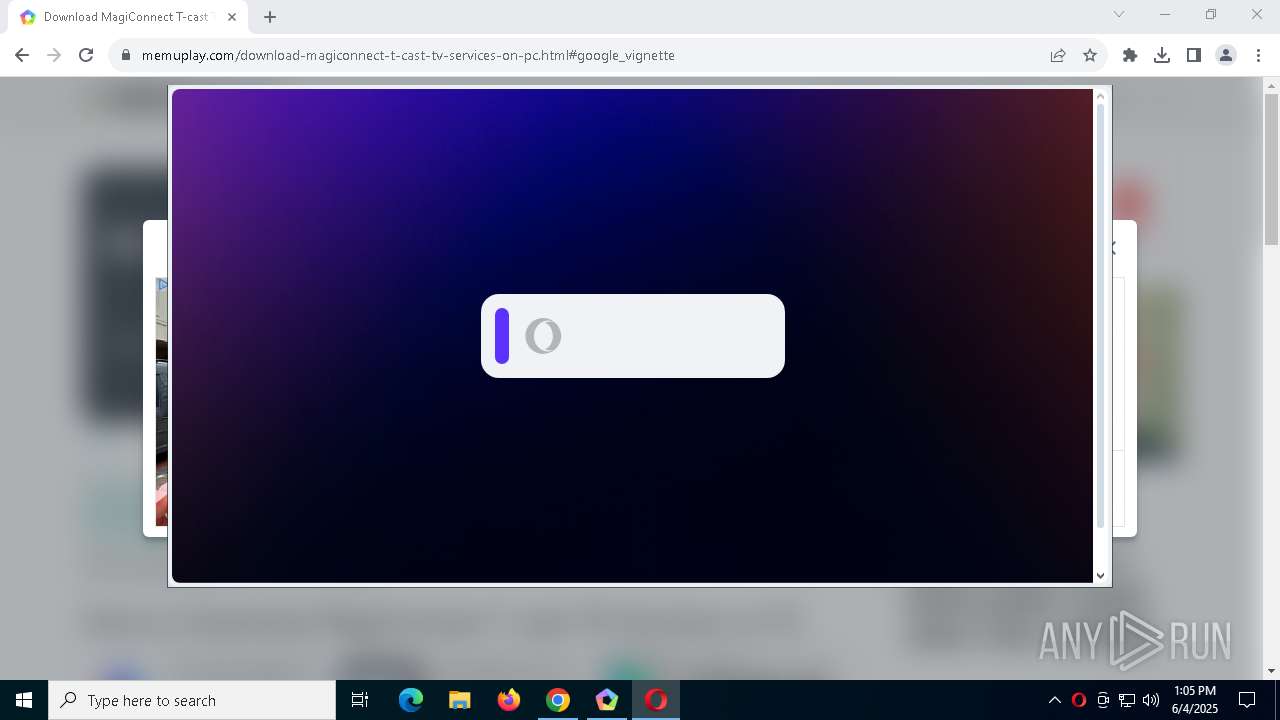Image resolution: width=1280 pixels, height=720 pixels.
Task: Open the notification center
Action: click(1247, 700)
